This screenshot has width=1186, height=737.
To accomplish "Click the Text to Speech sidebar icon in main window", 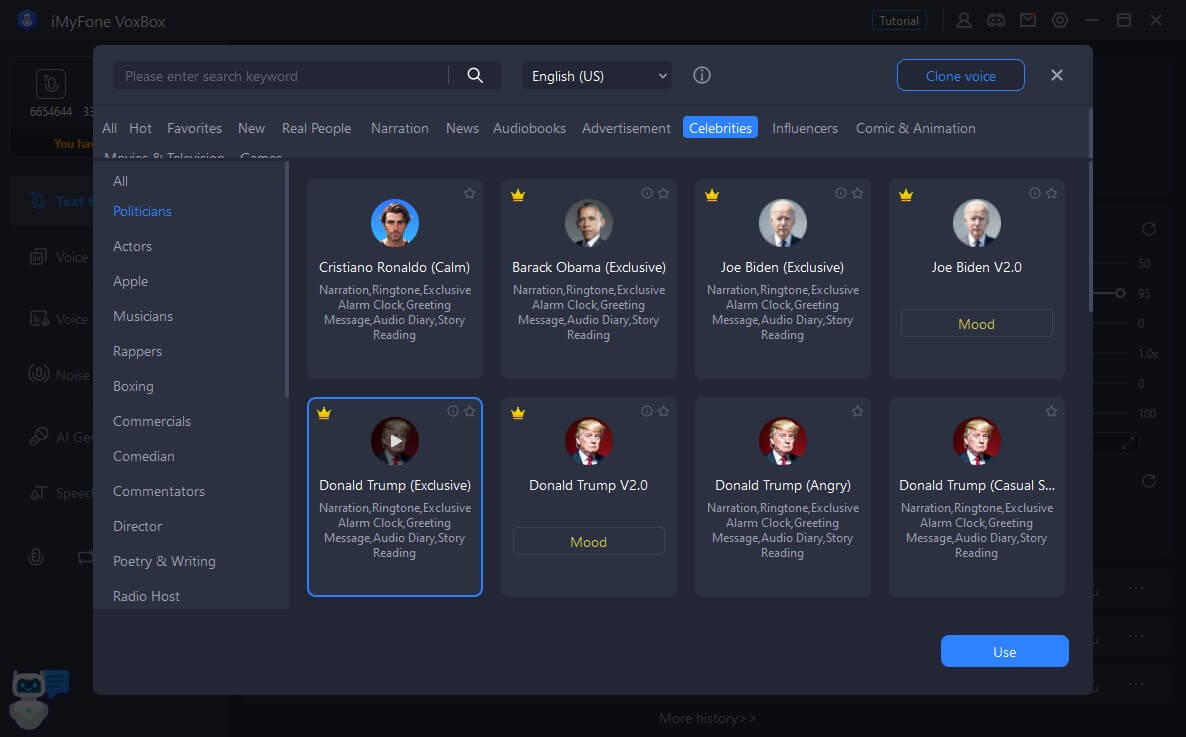I will tap(38, 201).
